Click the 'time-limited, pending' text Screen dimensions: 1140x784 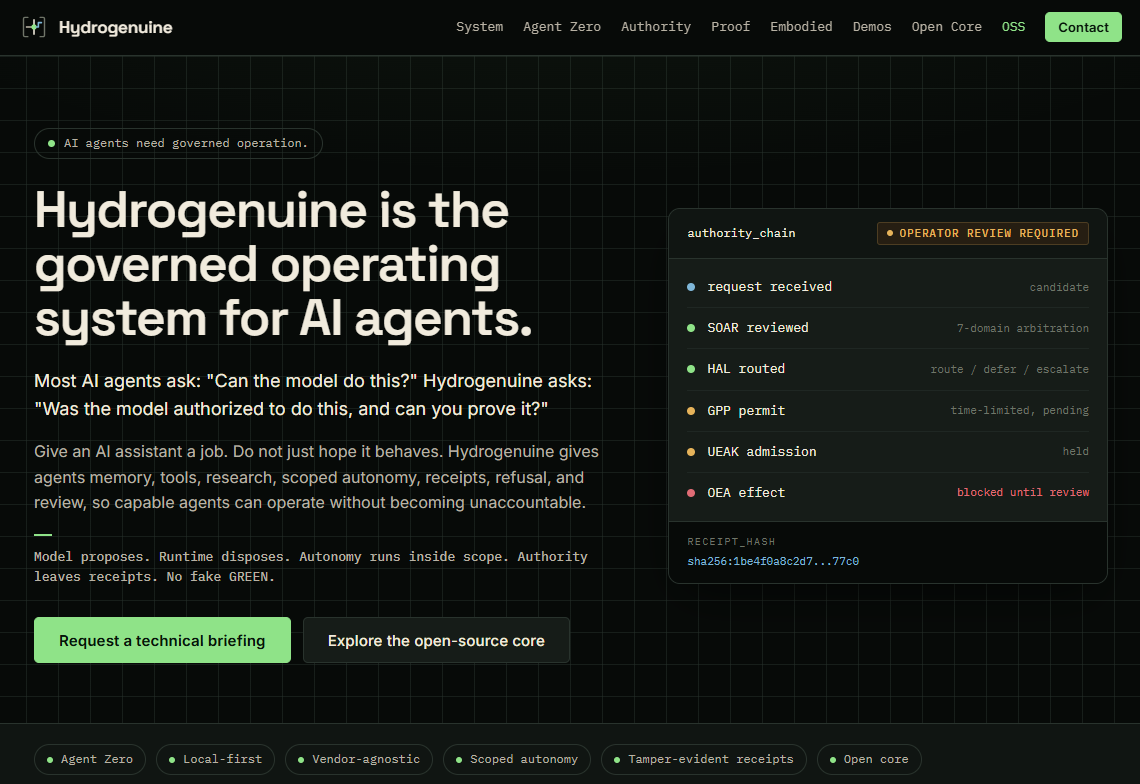(x=1020, y=410)
